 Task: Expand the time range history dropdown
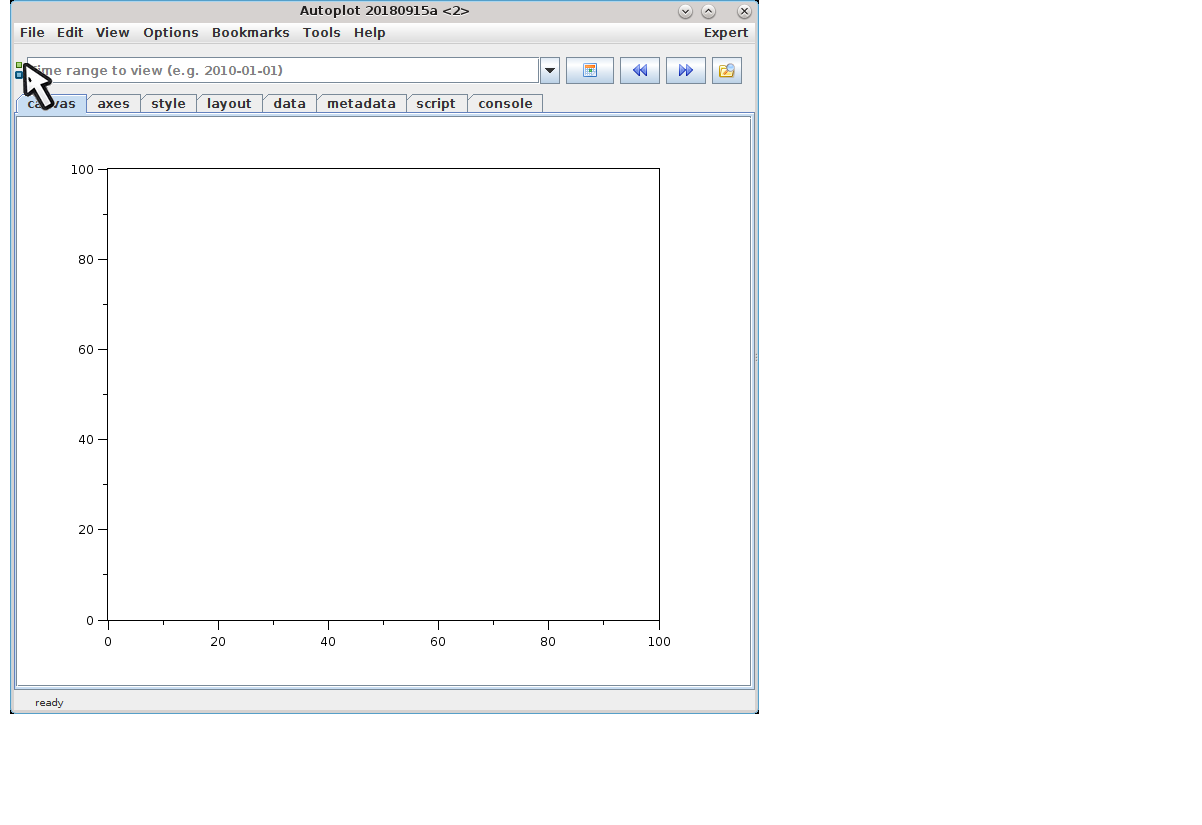pos(550,71)
